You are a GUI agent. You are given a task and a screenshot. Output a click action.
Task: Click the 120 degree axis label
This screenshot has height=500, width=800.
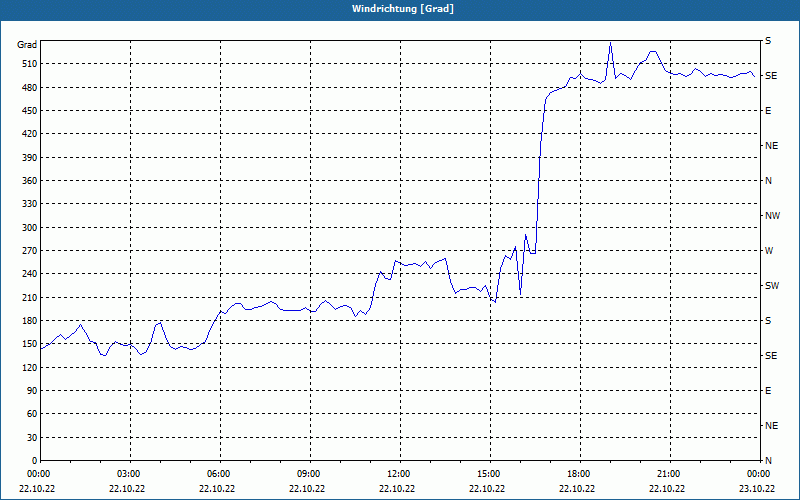(30, 367)
